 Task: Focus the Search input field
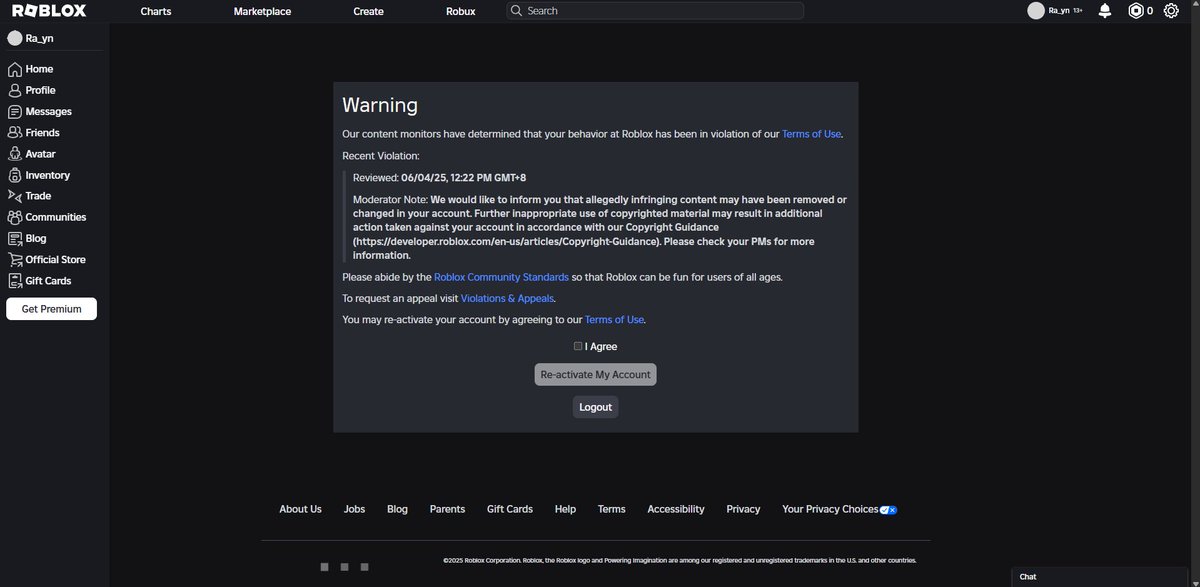655,11
